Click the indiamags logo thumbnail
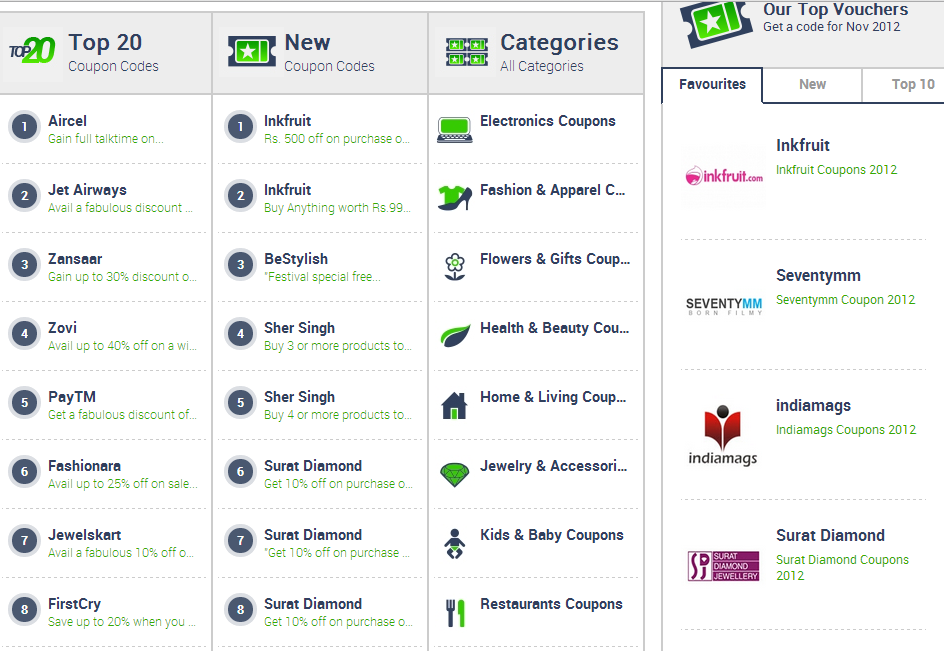This screenshot has height=651, width=944. tap(722, 435)
